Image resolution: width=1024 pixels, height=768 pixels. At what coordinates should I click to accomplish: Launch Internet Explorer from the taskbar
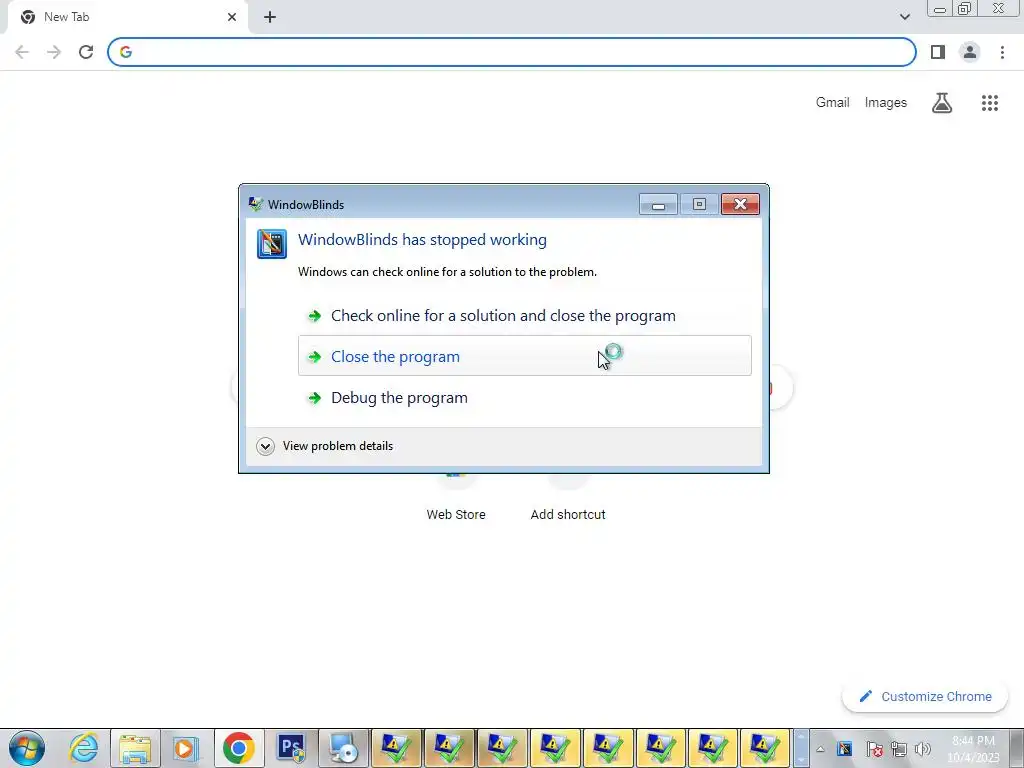[84, 748]
